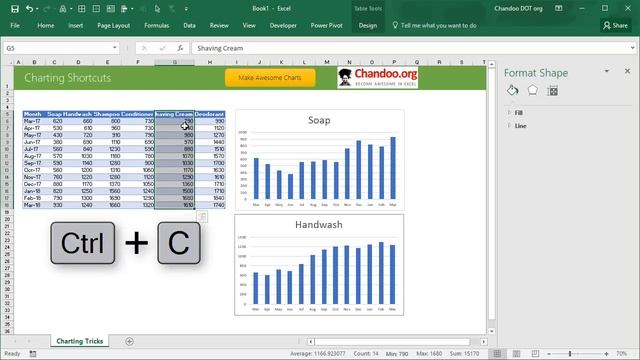The image size is (640, 360).
Task: Open Effects pentagon tab in Format Shape
Action: 533,90
